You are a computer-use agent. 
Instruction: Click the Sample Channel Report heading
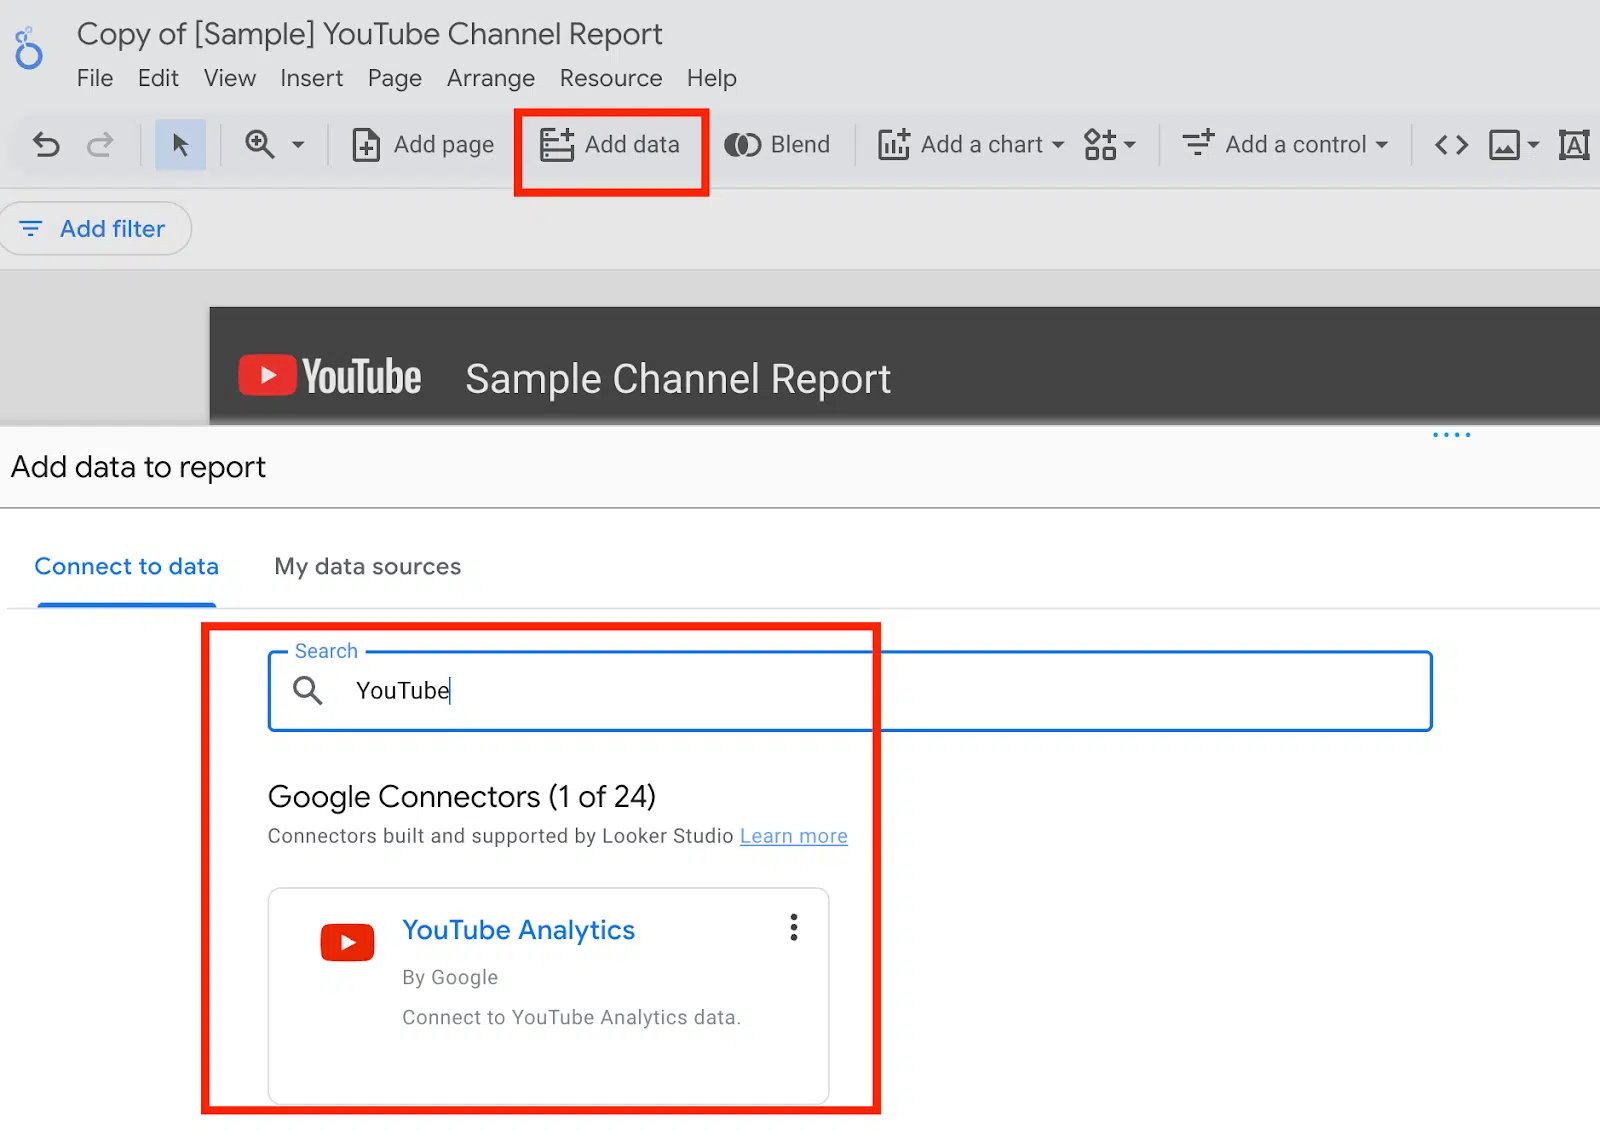pos(678,379)
